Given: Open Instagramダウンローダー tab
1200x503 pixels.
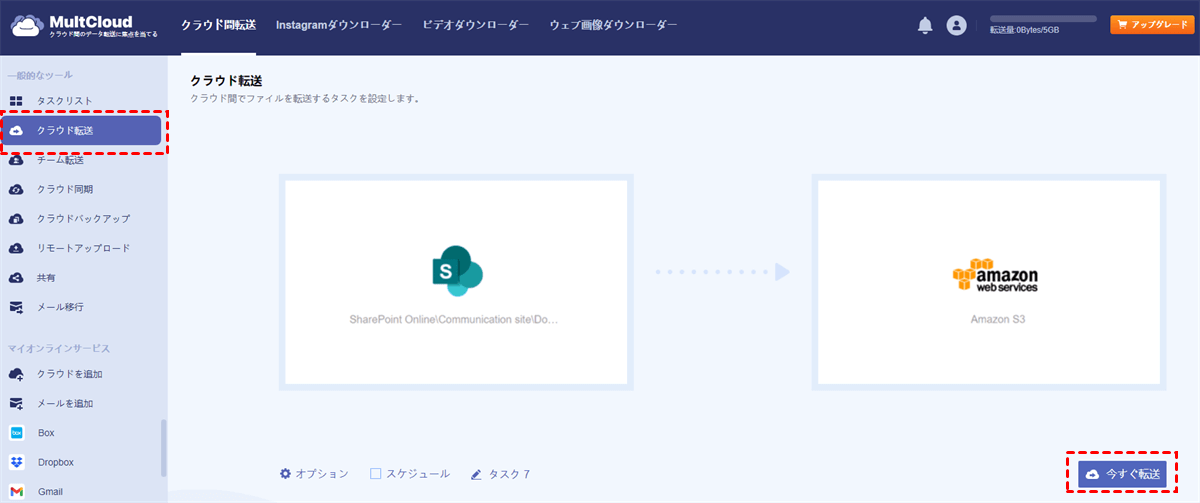Looking at the screenshot, I should click(x=339, y=25).
